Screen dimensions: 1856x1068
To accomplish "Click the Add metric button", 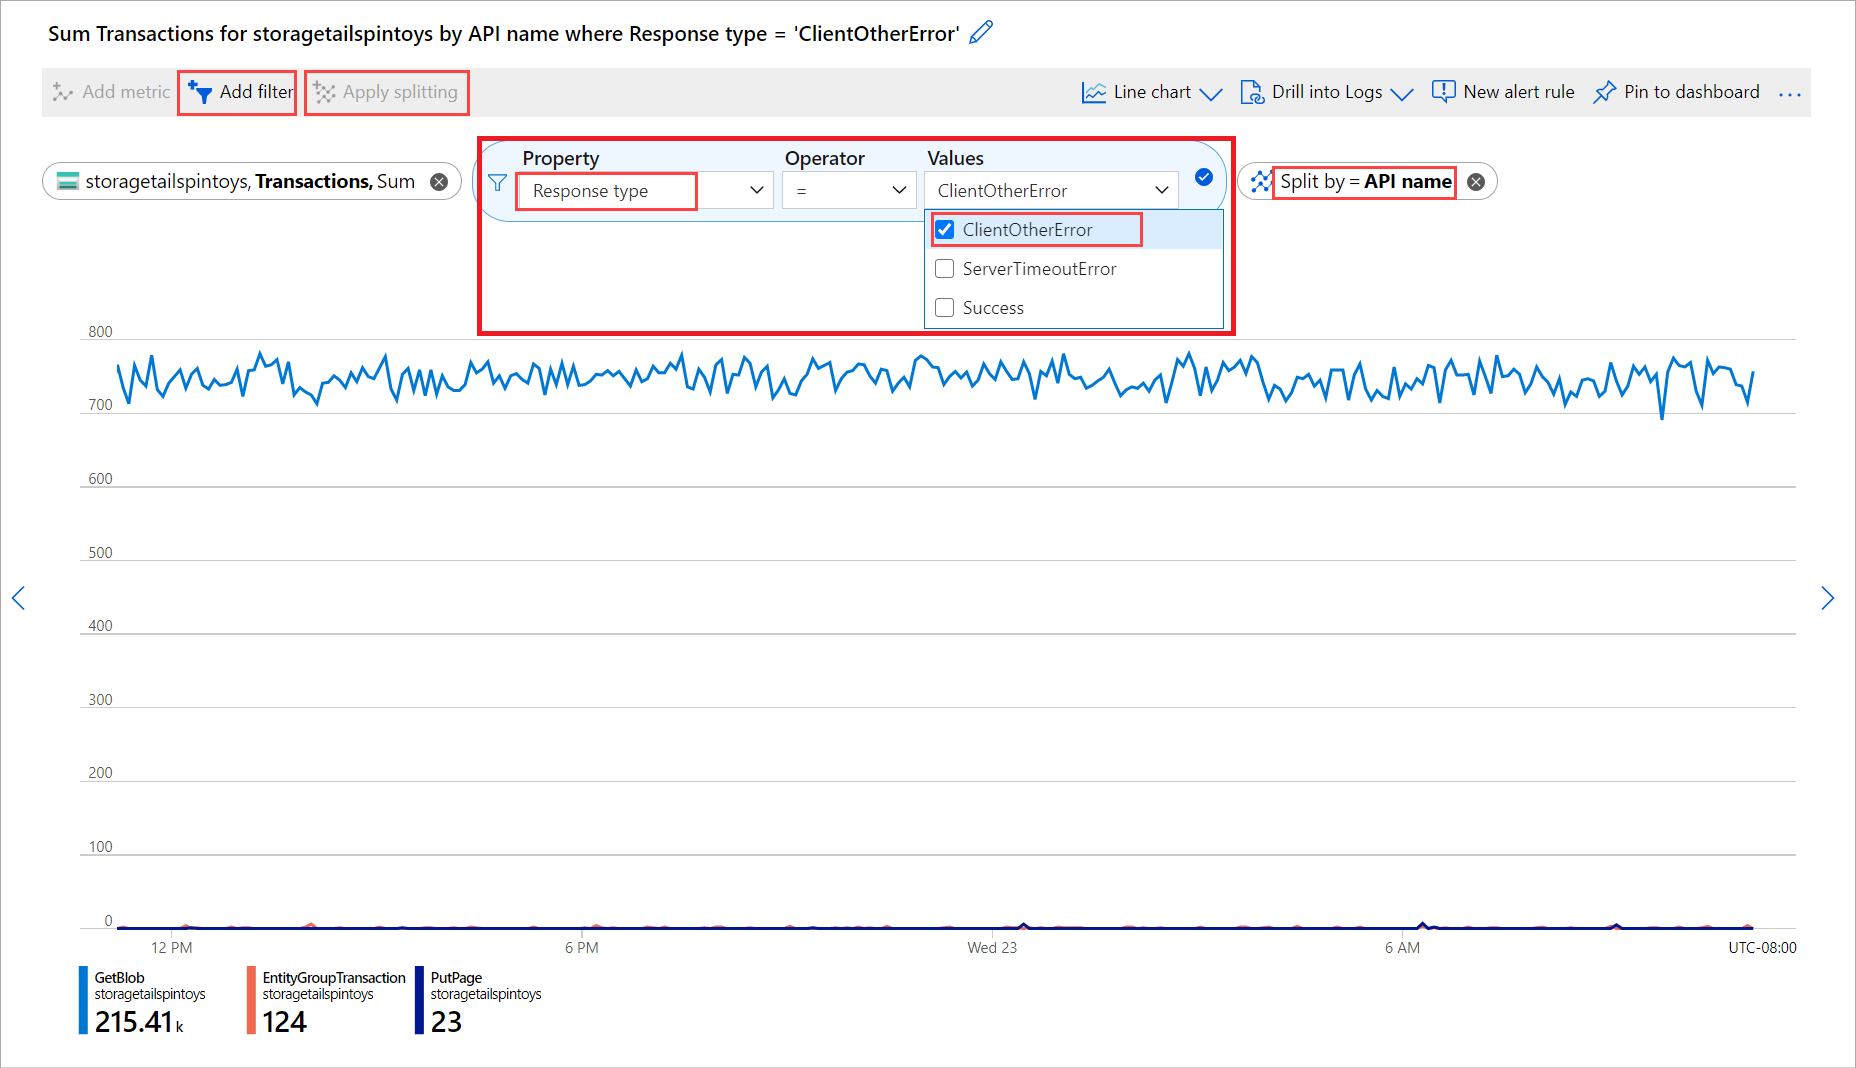I will pyautogui.click(x=112, y=92).
